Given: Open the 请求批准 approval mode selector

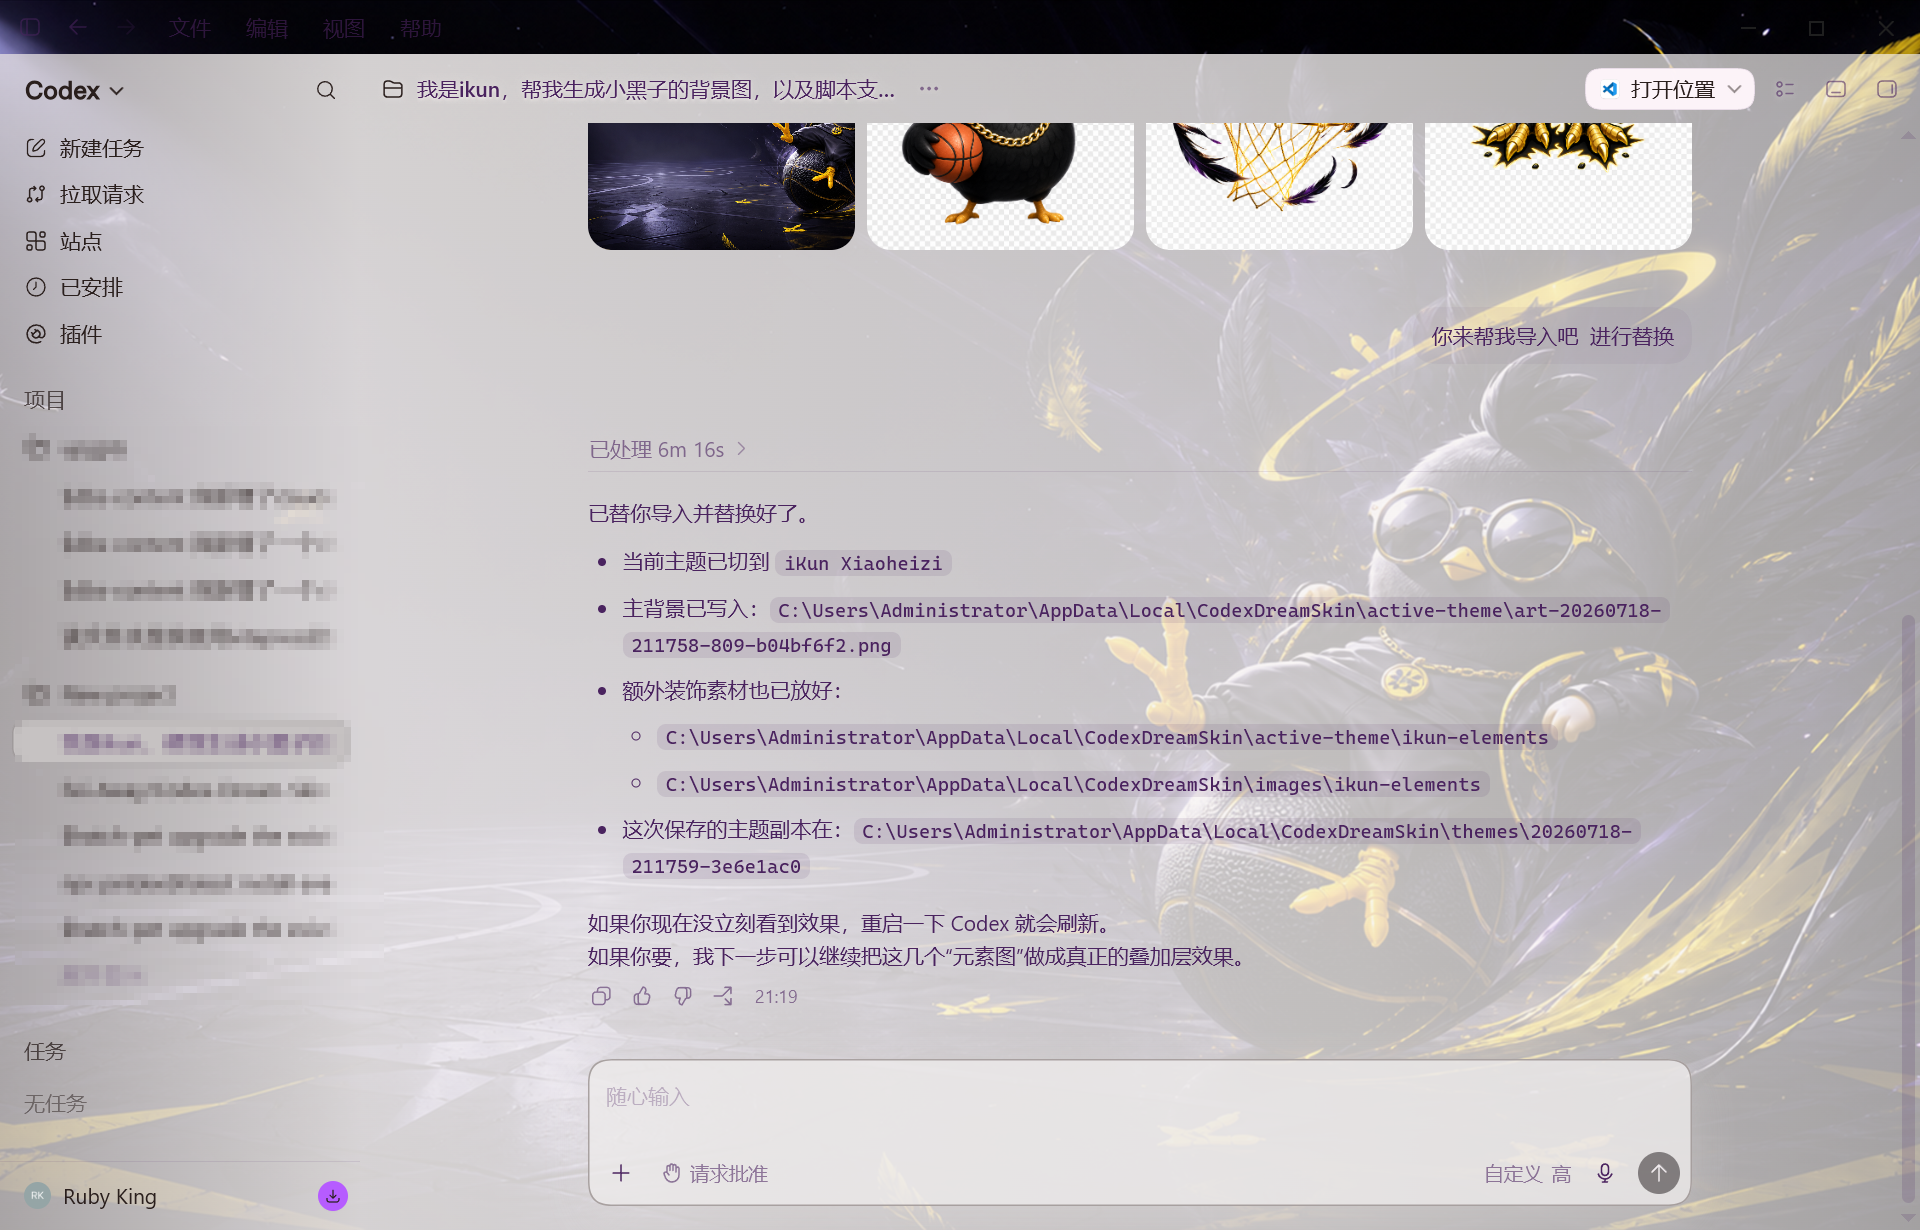Looking at the screenshot, I should pos(715,1174).
